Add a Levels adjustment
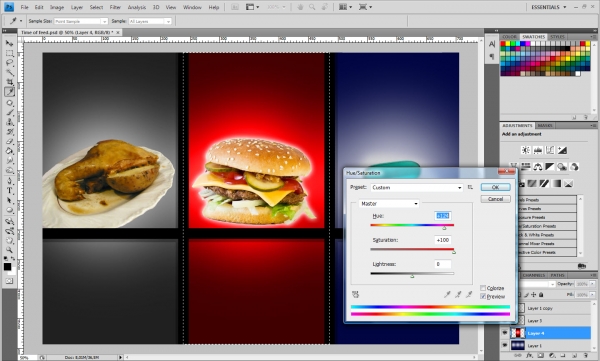This screenshot has width=600, height=361. pos(538,150)
